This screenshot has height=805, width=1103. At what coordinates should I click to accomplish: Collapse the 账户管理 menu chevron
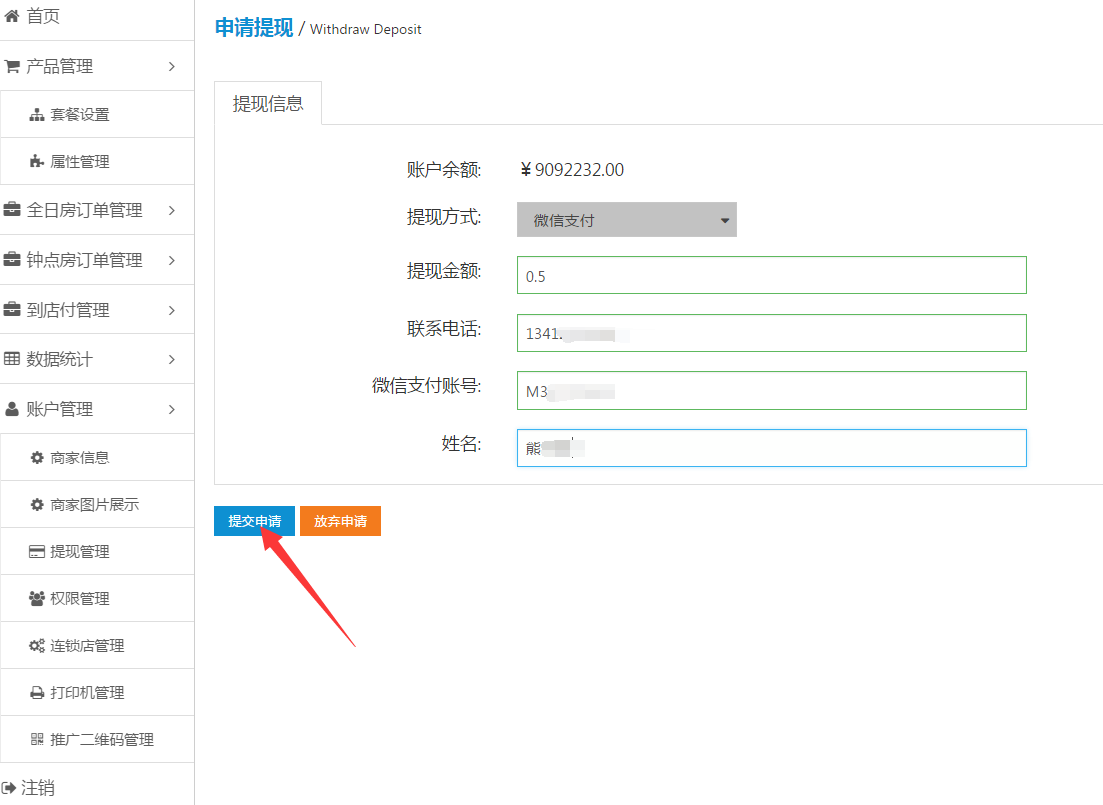tap(172, 409)
